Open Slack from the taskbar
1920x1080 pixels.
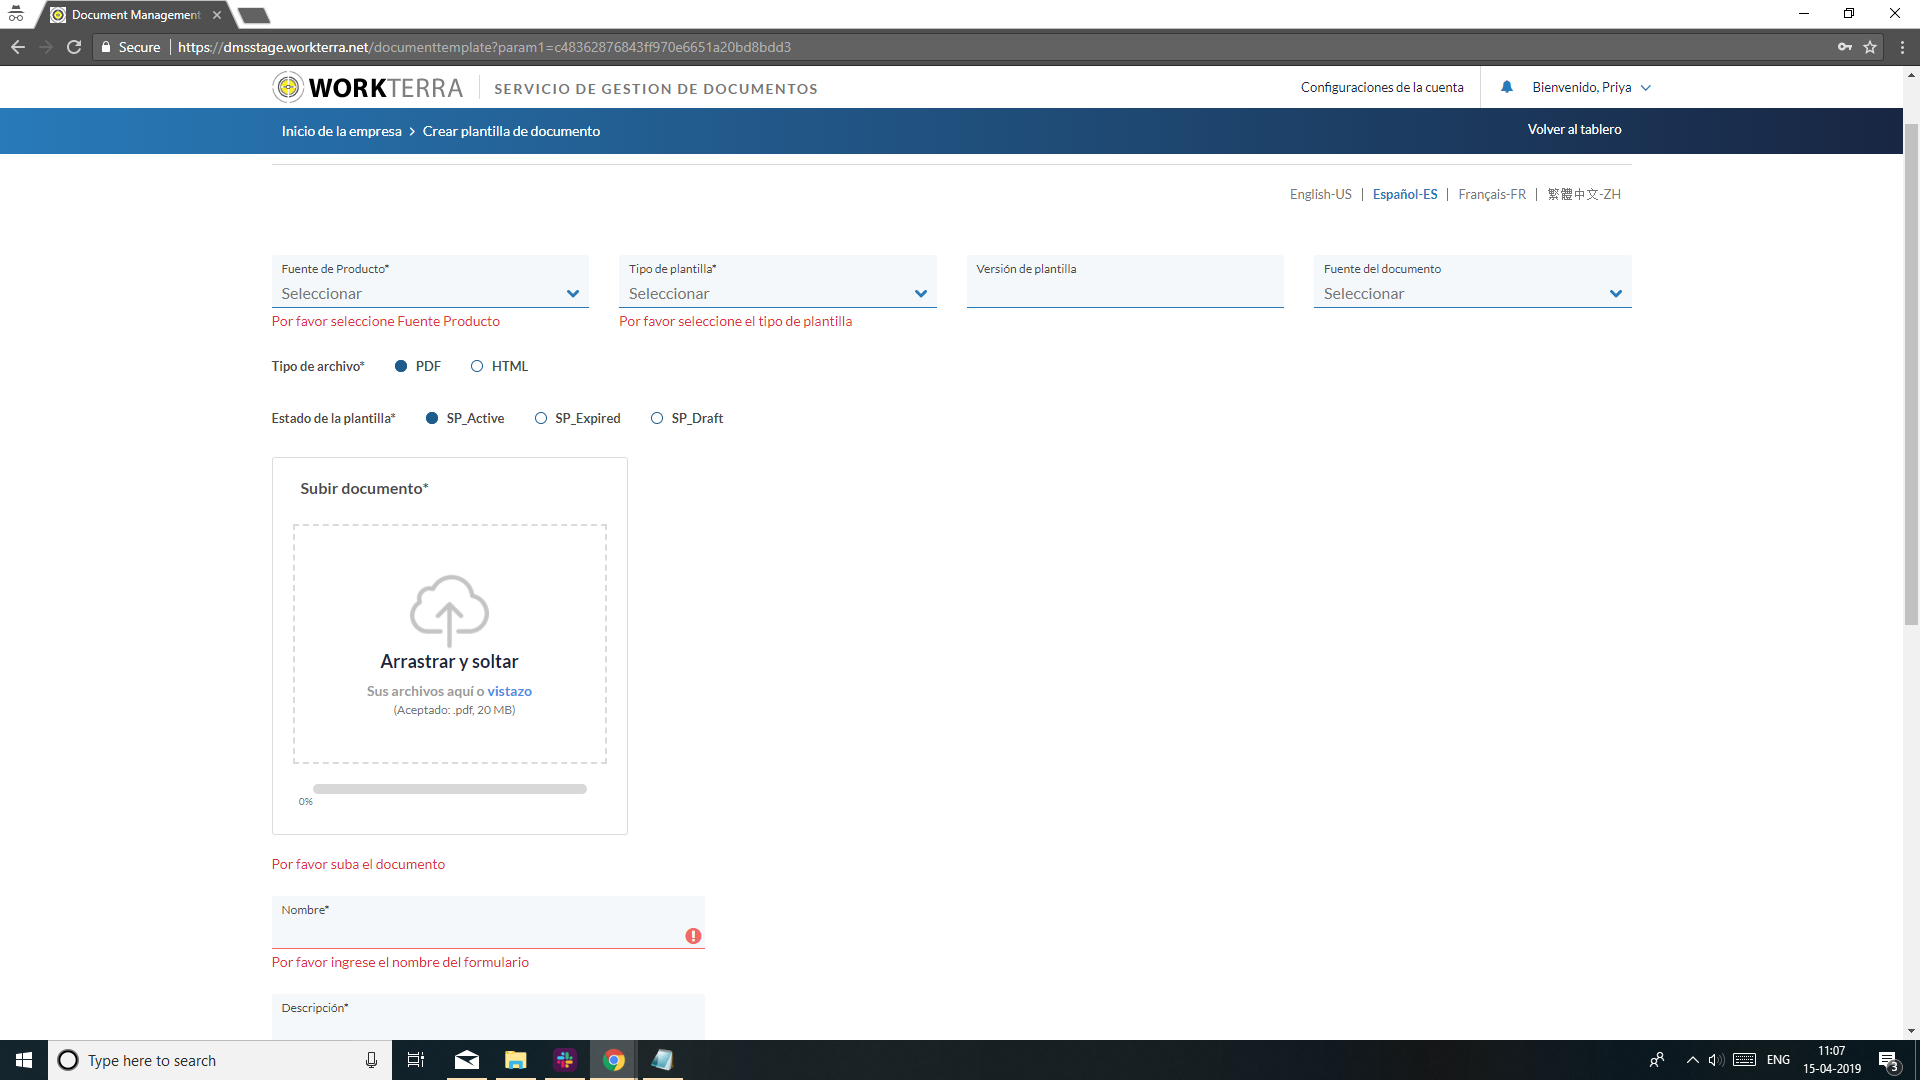pos(565,1060)
